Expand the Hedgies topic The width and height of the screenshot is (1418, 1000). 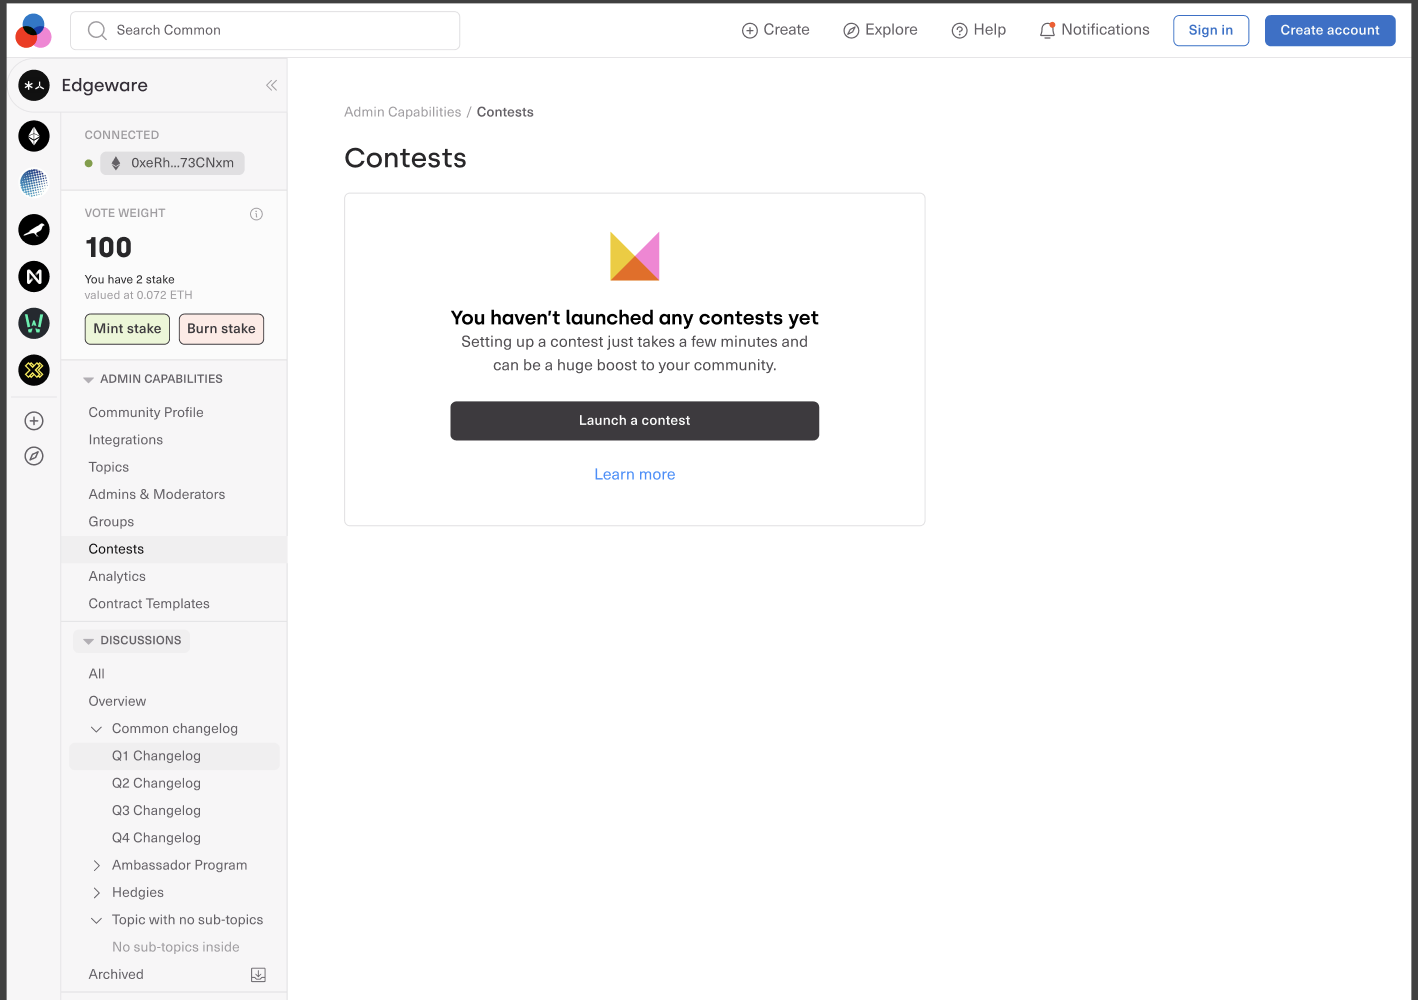(97, 893)
